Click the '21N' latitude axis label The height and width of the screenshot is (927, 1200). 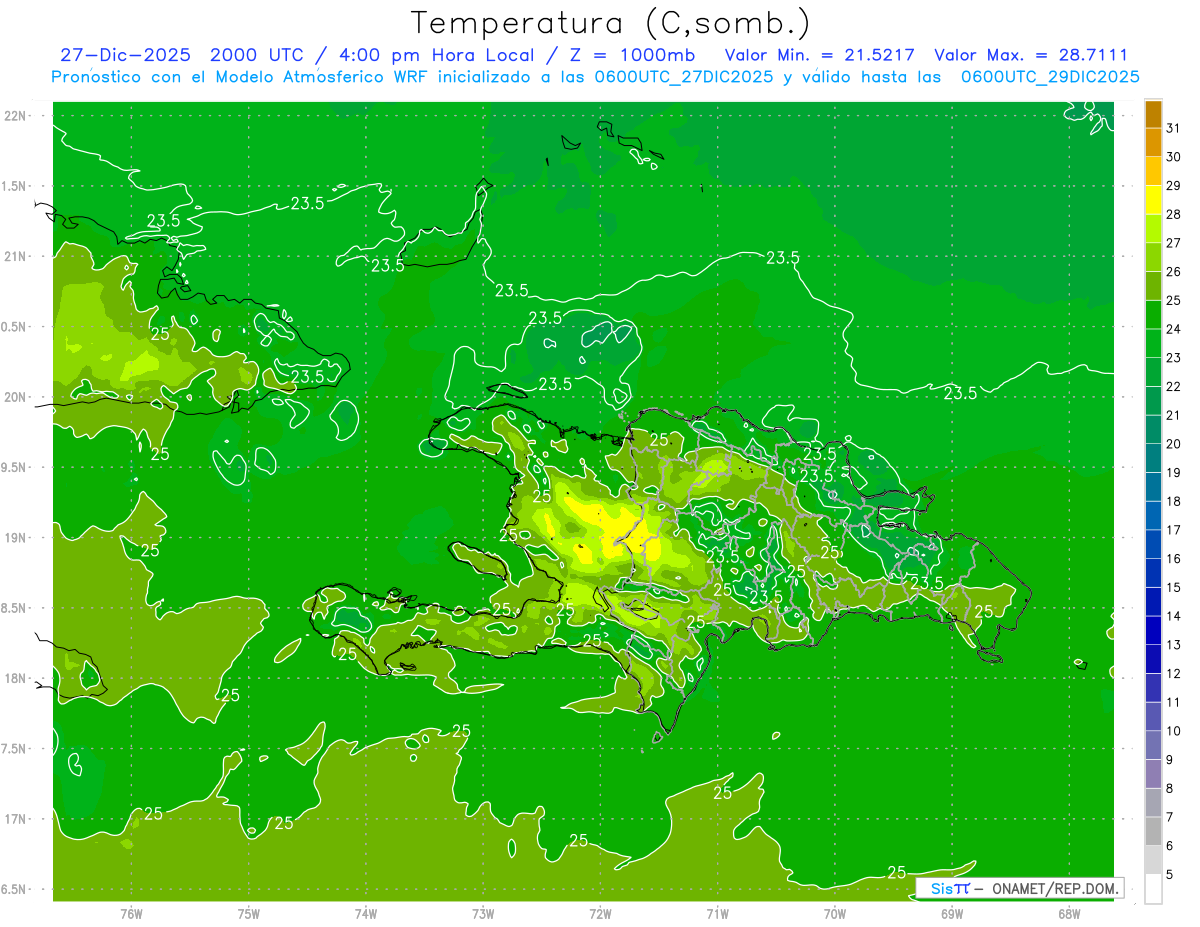(15, 256)
